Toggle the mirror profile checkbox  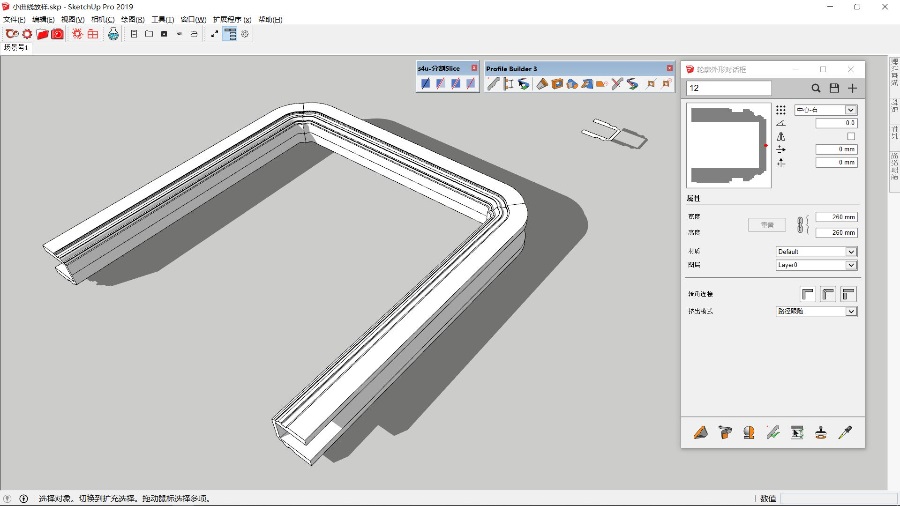[851, 136]
